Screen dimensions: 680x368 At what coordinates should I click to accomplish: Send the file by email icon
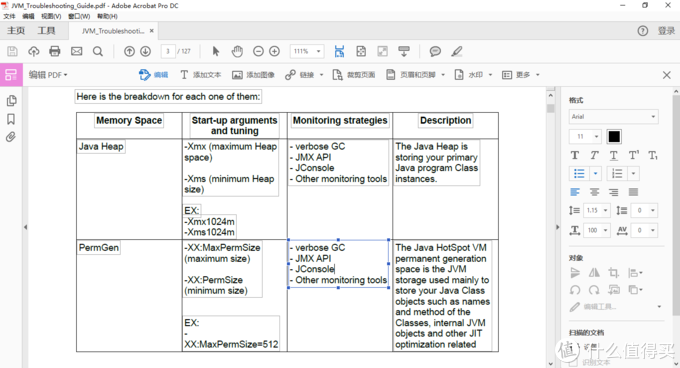[76, 52]
